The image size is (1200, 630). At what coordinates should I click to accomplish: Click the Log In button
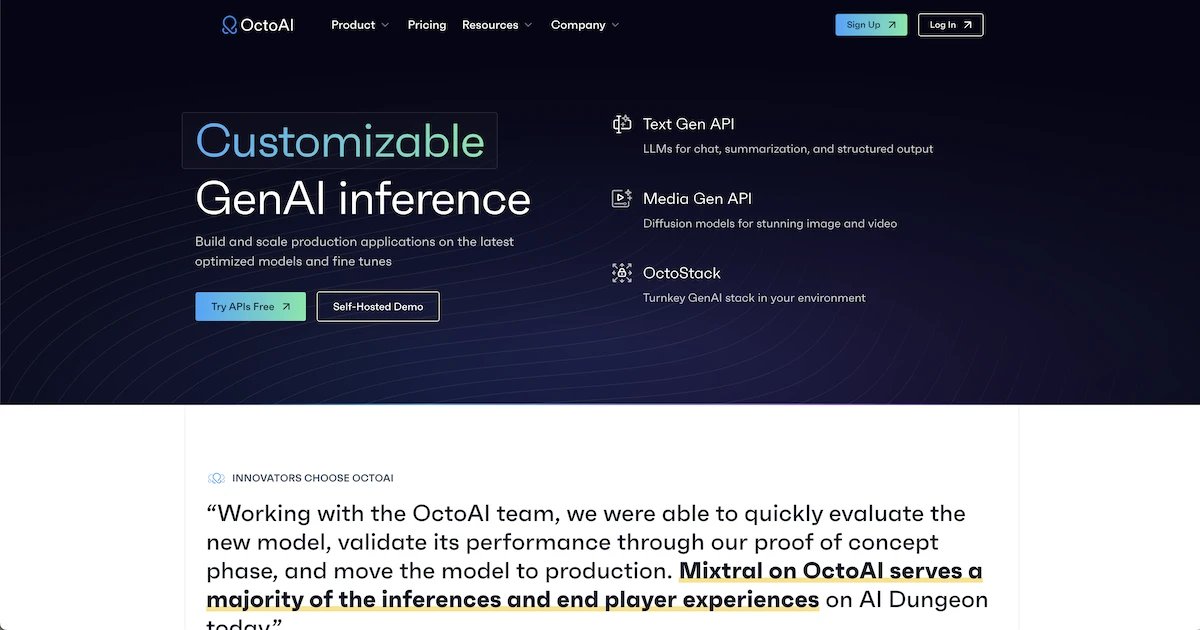[x=950, y=24]
